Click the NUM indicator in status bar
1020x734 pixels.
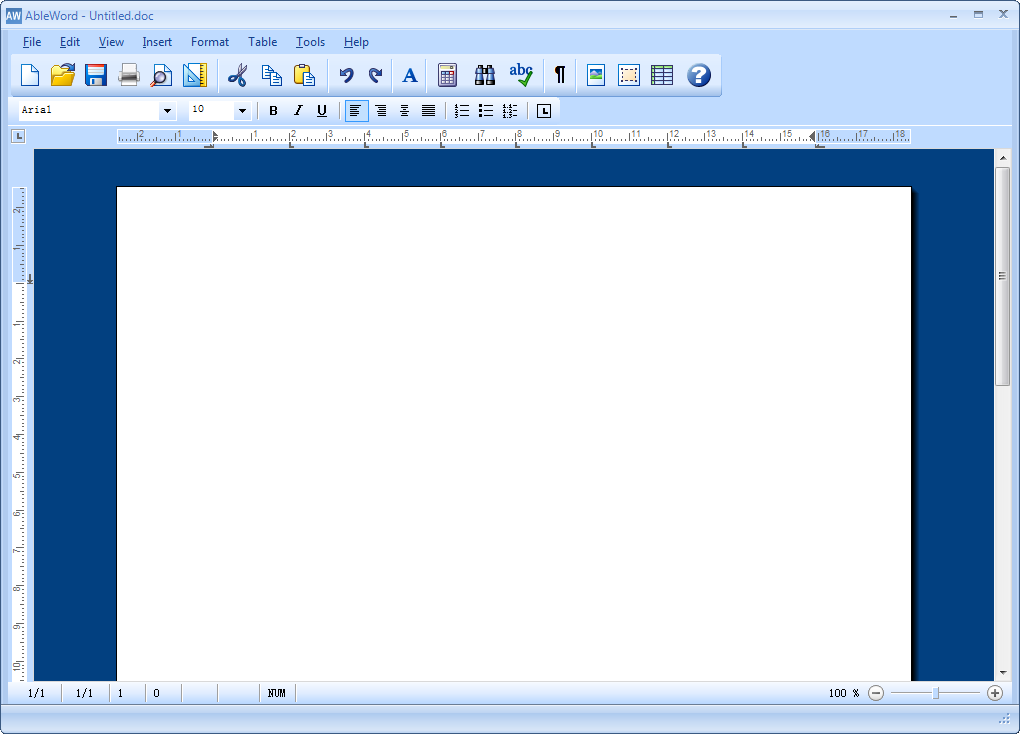click(276, 693)
